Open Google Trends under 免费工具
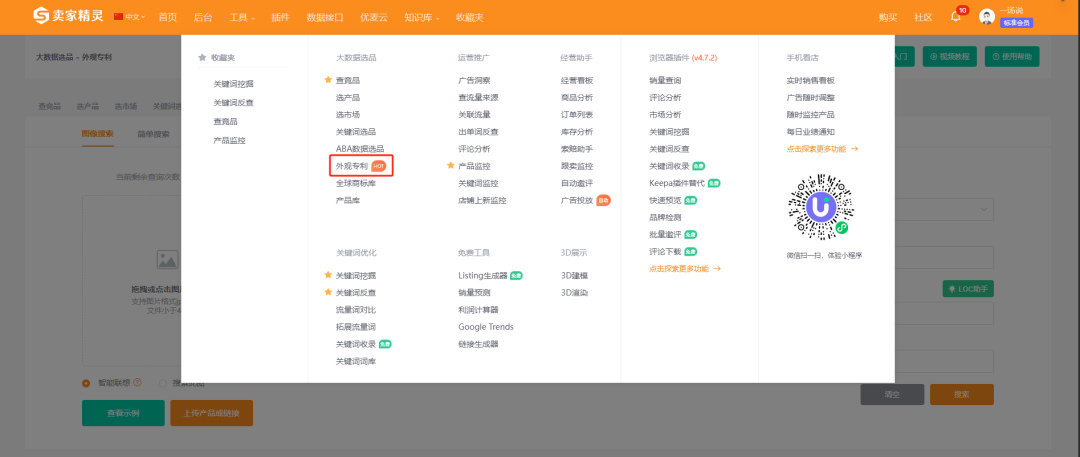This screenshot has width=1080, height=457. [486, 327]
